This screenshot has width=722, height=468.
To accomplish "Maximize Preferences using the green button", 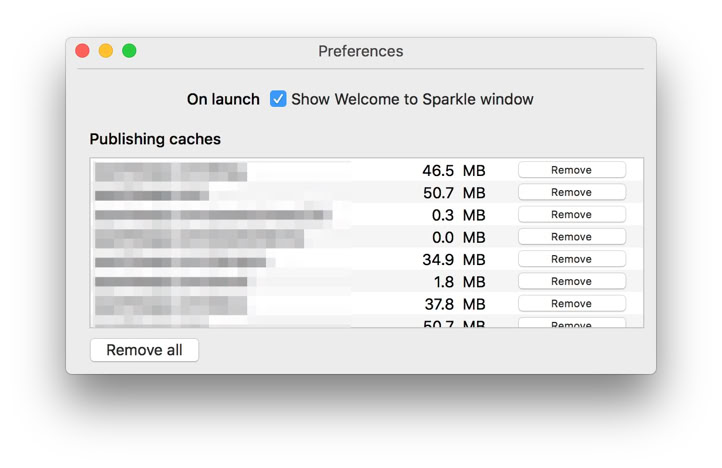I will pos(129,51).
